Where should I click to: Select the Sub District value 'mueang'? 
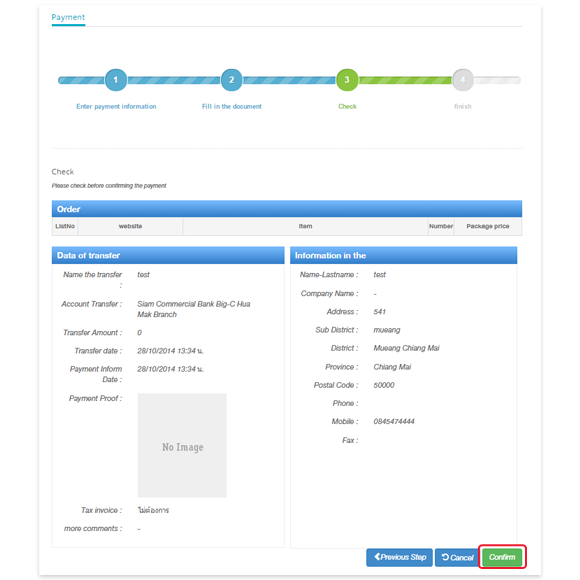click(x=387, y=330)
